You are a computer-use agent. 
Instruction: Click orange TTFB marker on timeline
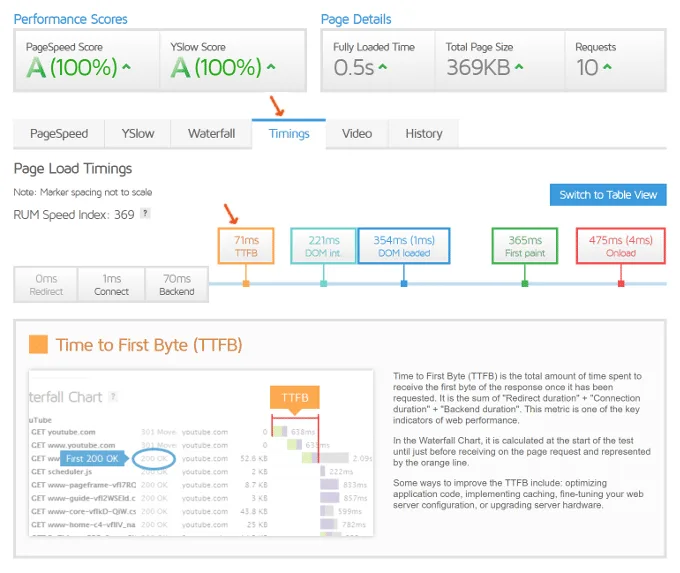246,284
